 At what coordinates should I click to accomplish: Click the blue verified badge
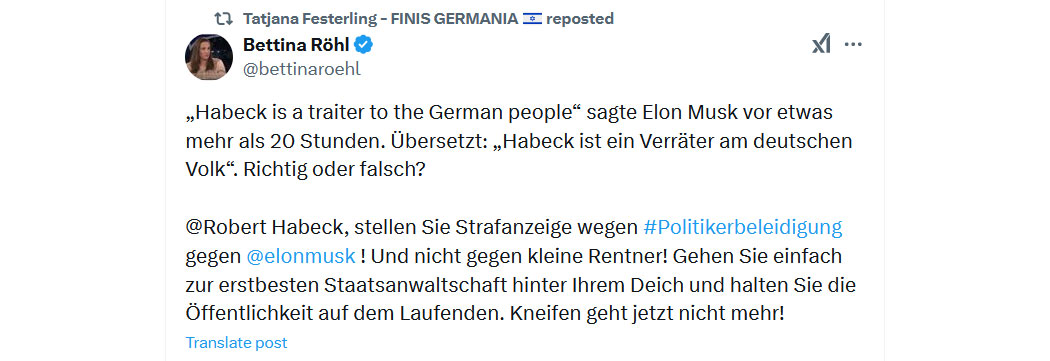tap(364, 46)
